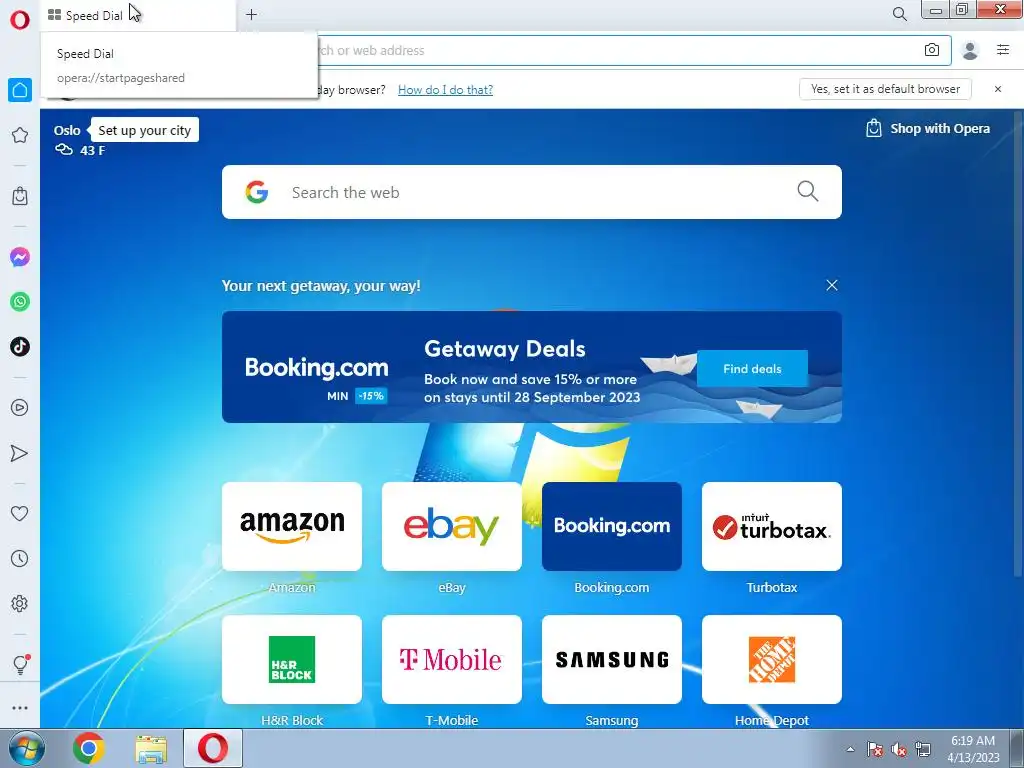Dismiss the default browser prompt bar
Viewport: 1024px width, 768px height.
(x=998, y=89)
